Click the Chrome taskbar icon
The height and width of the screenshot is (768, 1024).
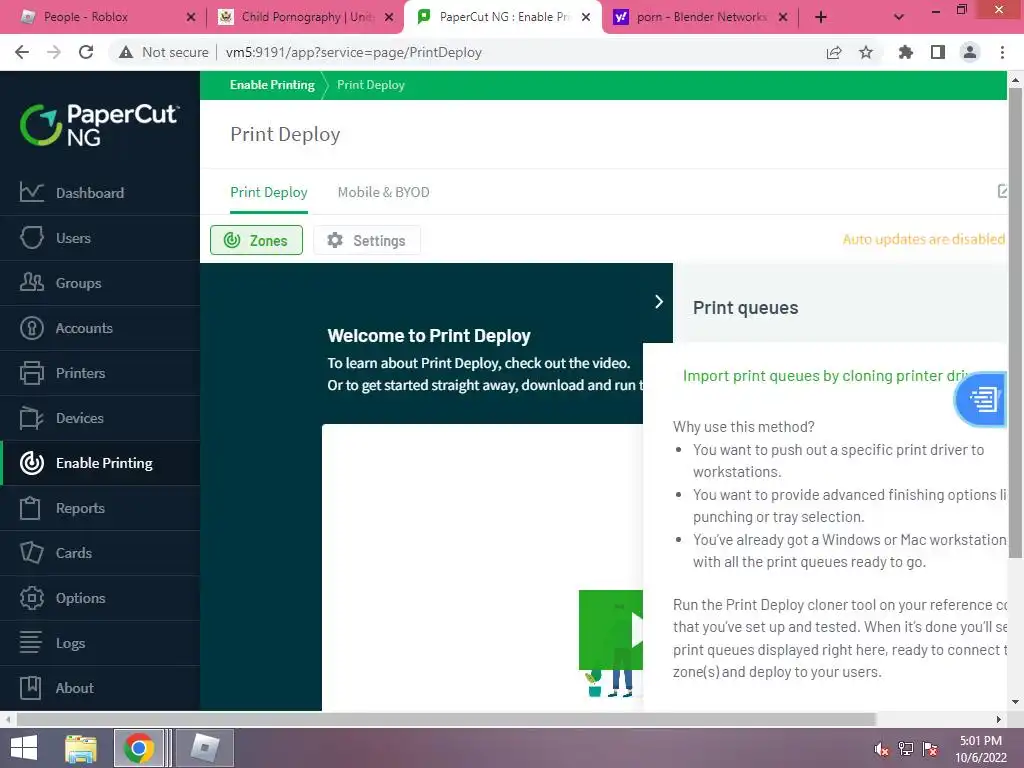(x=138, y=748)
